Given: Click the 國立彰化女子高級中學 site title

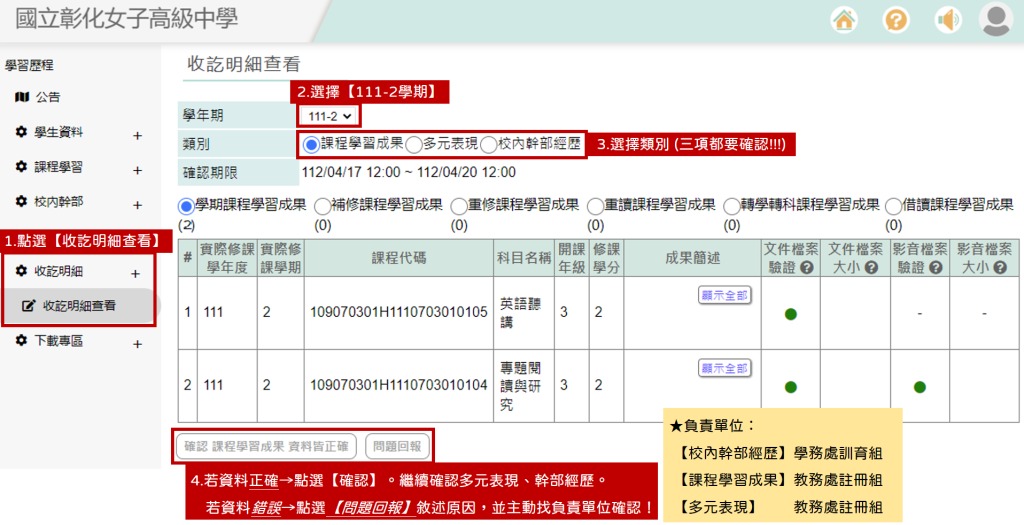Looking at the screenshot, I should coord(127,19).
